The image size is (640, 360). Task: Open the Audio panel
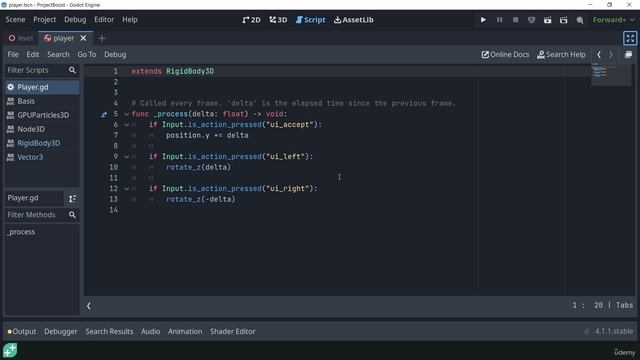(150, 331)
